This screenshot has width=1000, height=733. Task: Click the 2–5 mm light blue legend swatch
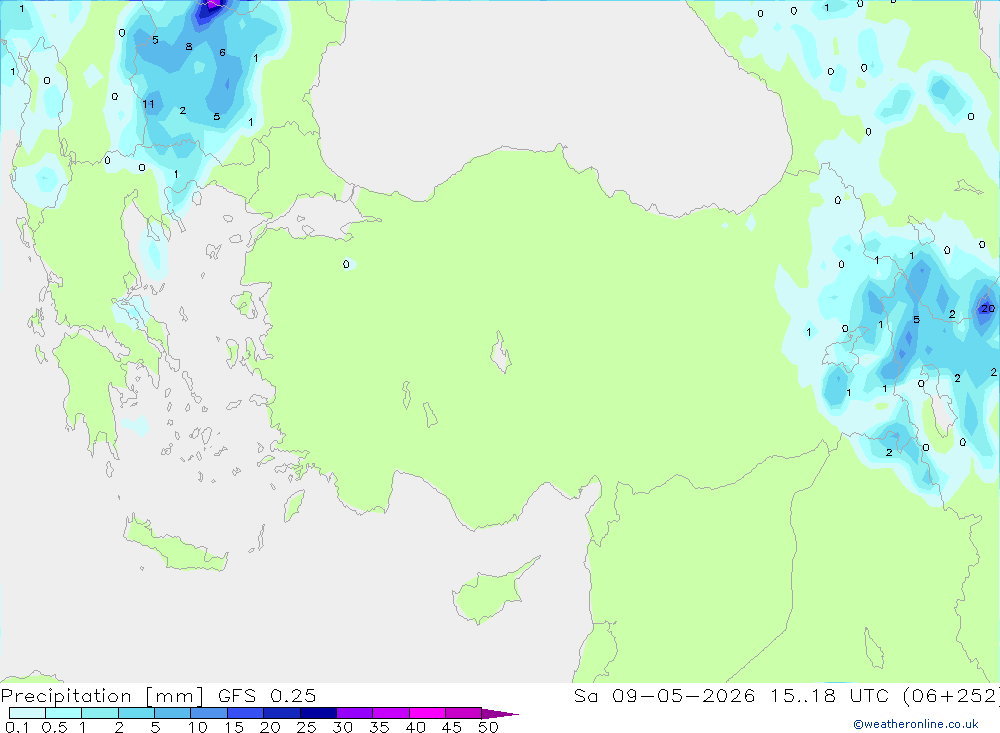coord(136,713)
